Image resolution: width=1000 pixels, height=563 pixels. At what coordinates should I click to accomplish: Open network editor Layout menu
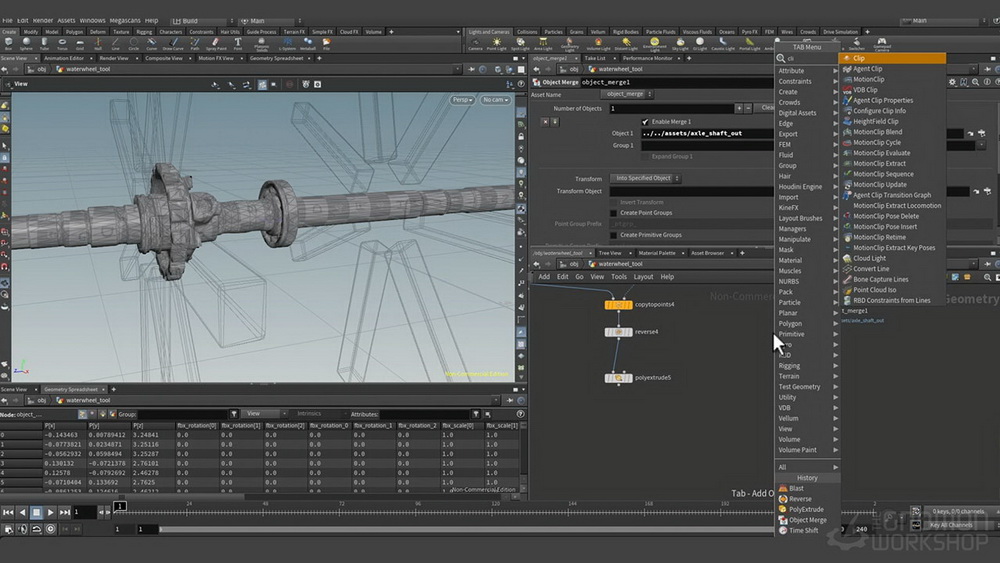click(643, 277)
